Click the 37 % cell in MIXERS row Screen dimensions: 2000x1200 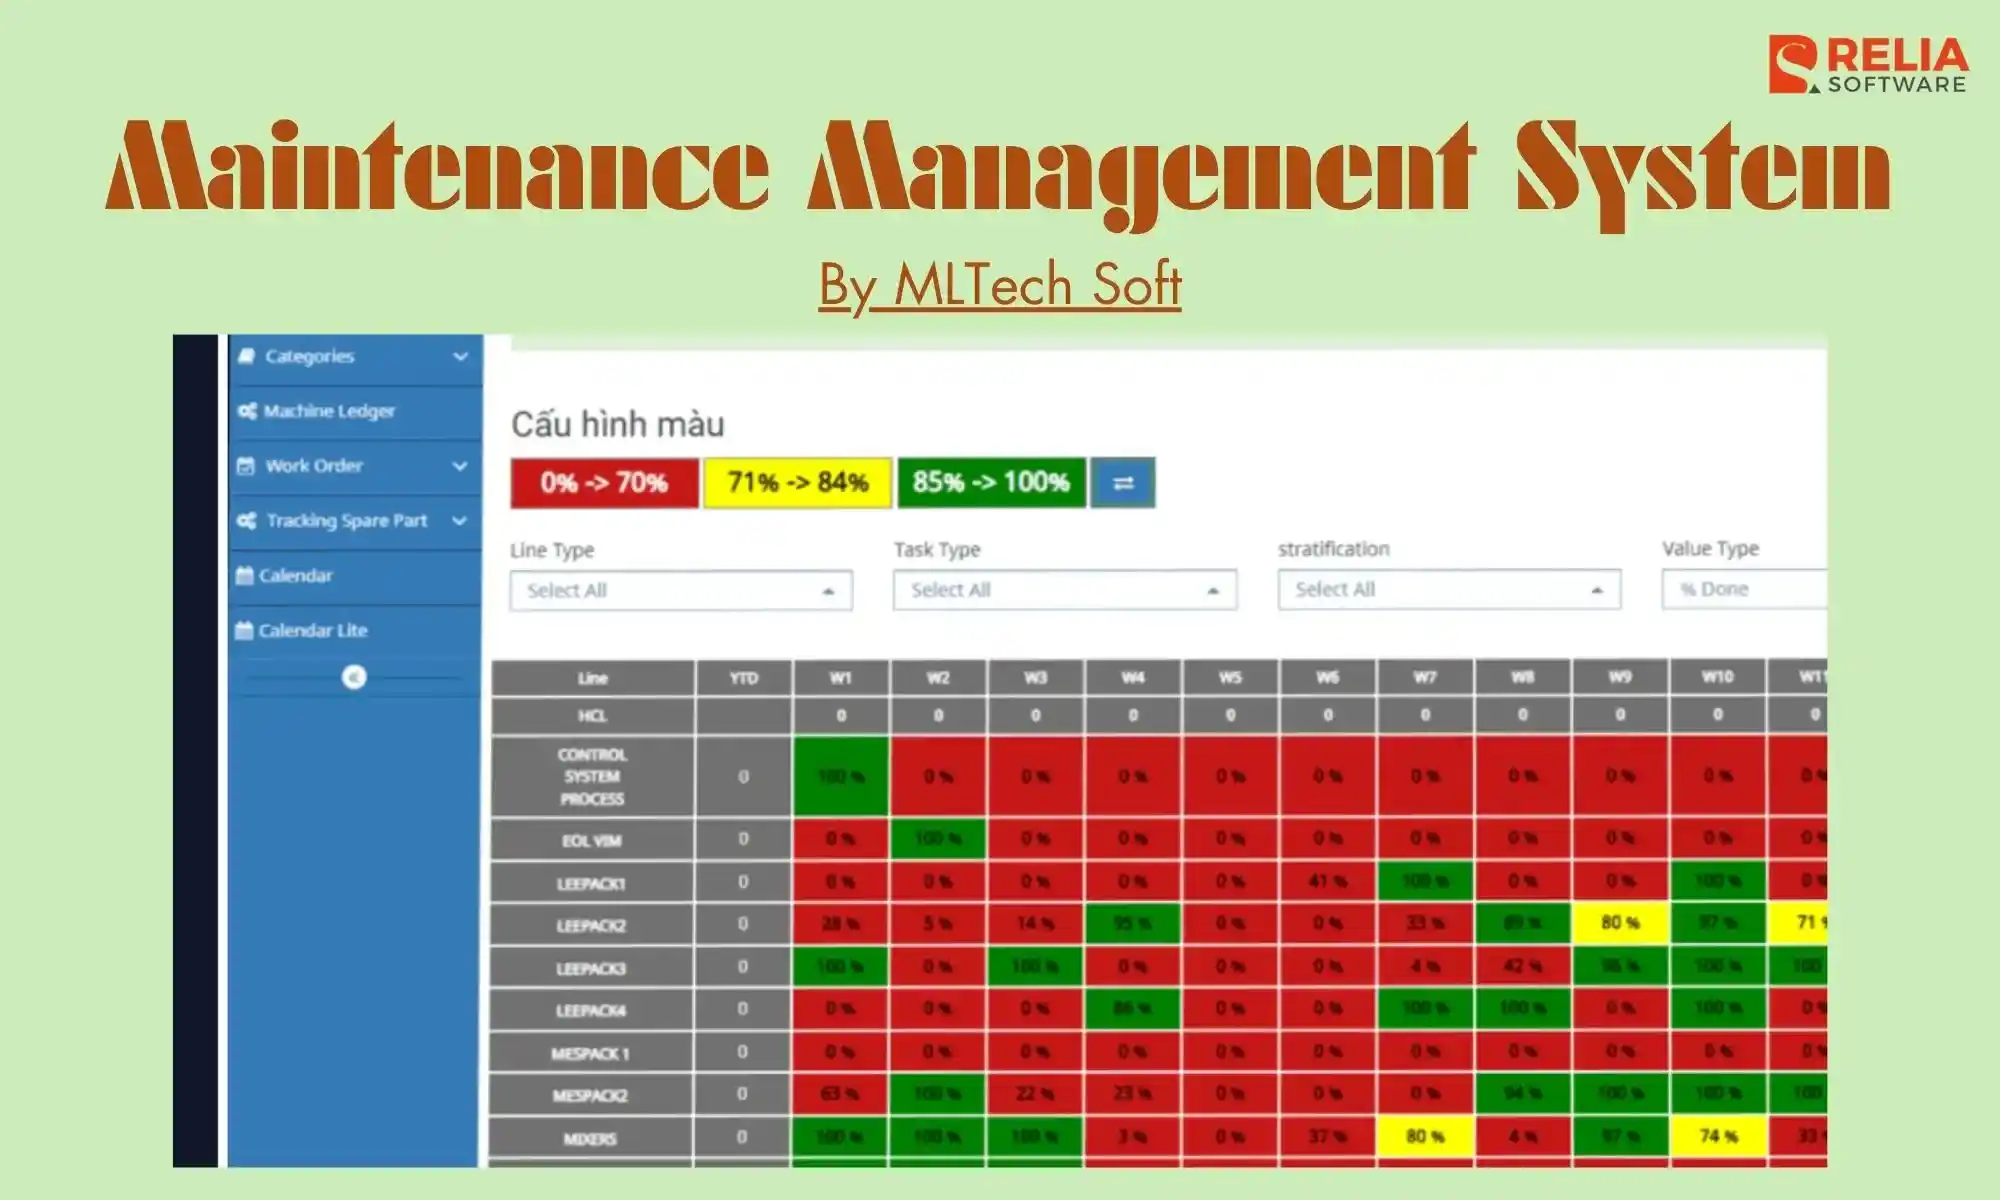click(x=1328, y=1137)
